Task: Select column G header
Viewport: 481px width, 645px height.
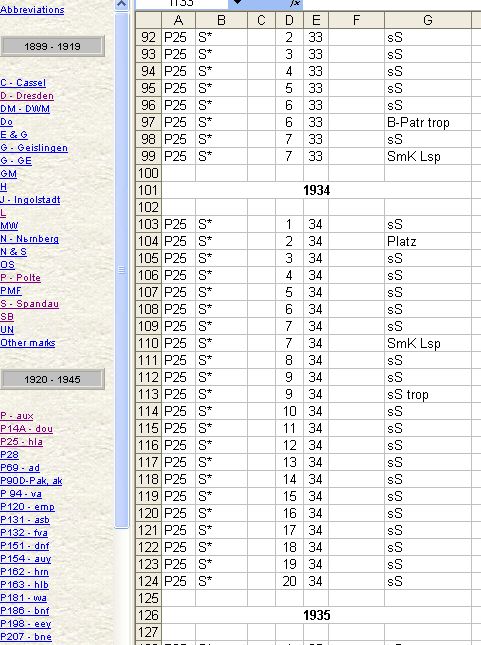Action: pyautogui.click(x=428, y=20)
